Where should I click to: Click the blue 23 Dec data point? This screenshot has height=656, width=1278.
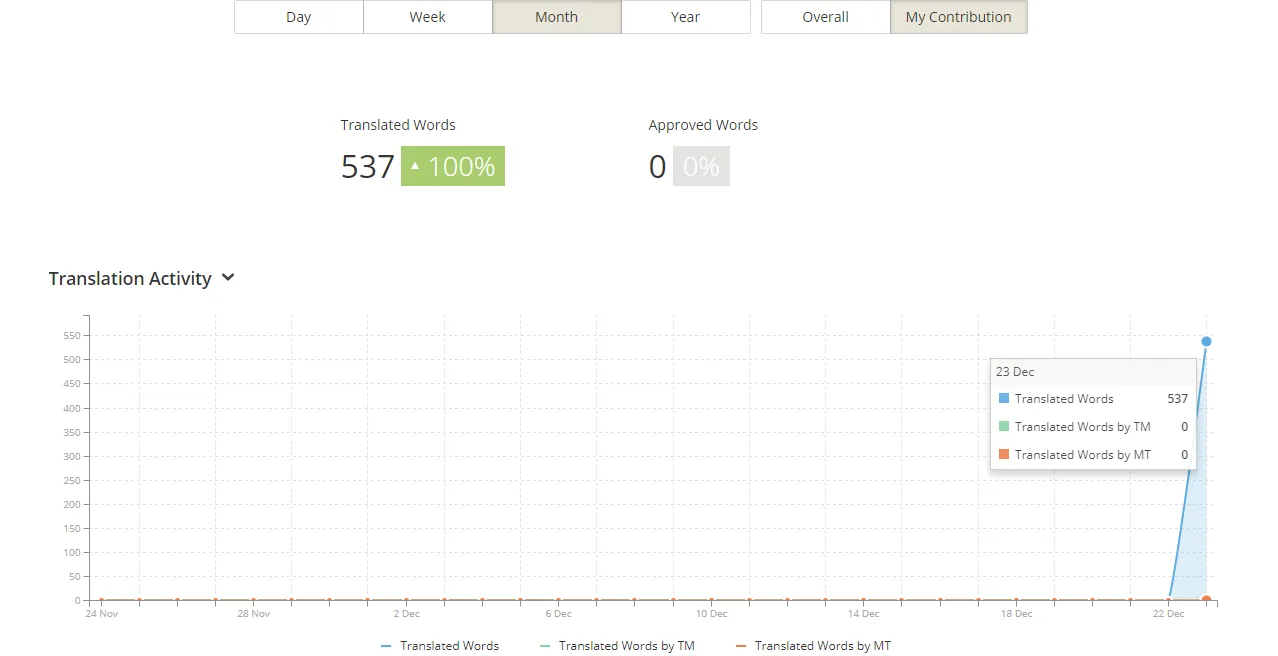coord(1206,342)
